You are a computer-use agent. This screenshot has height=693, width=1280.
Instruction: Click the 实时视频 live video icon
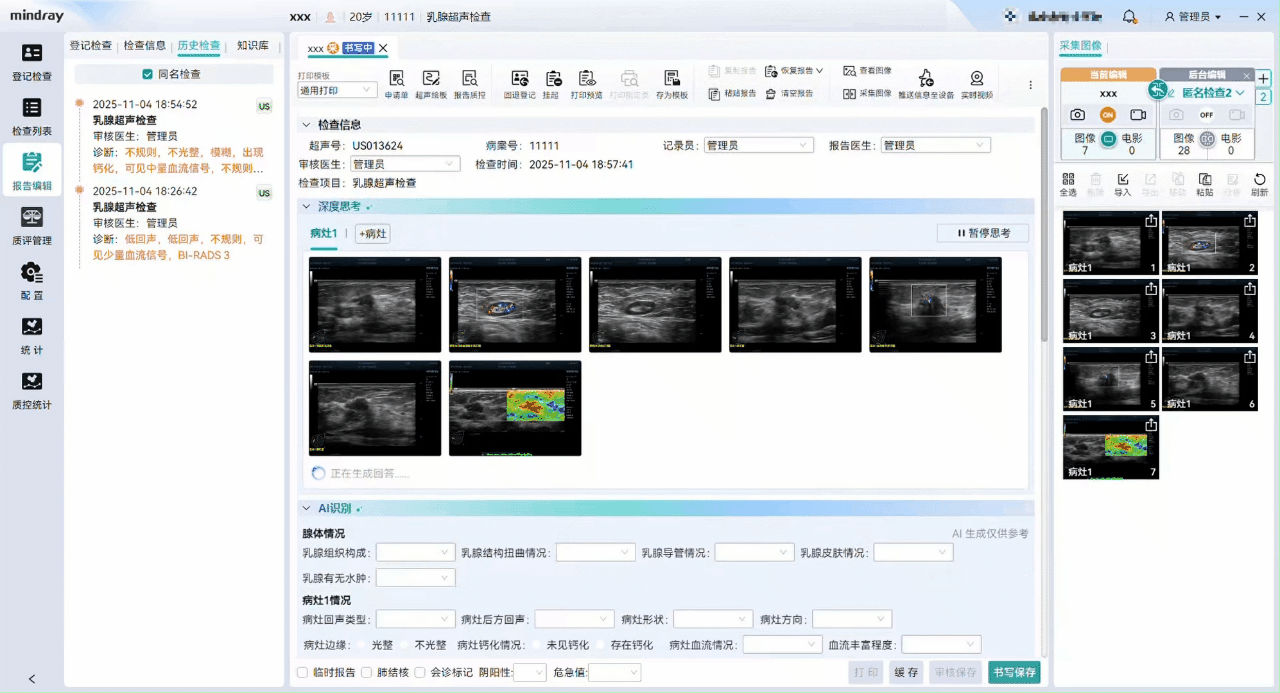click(x=976, y=81)
